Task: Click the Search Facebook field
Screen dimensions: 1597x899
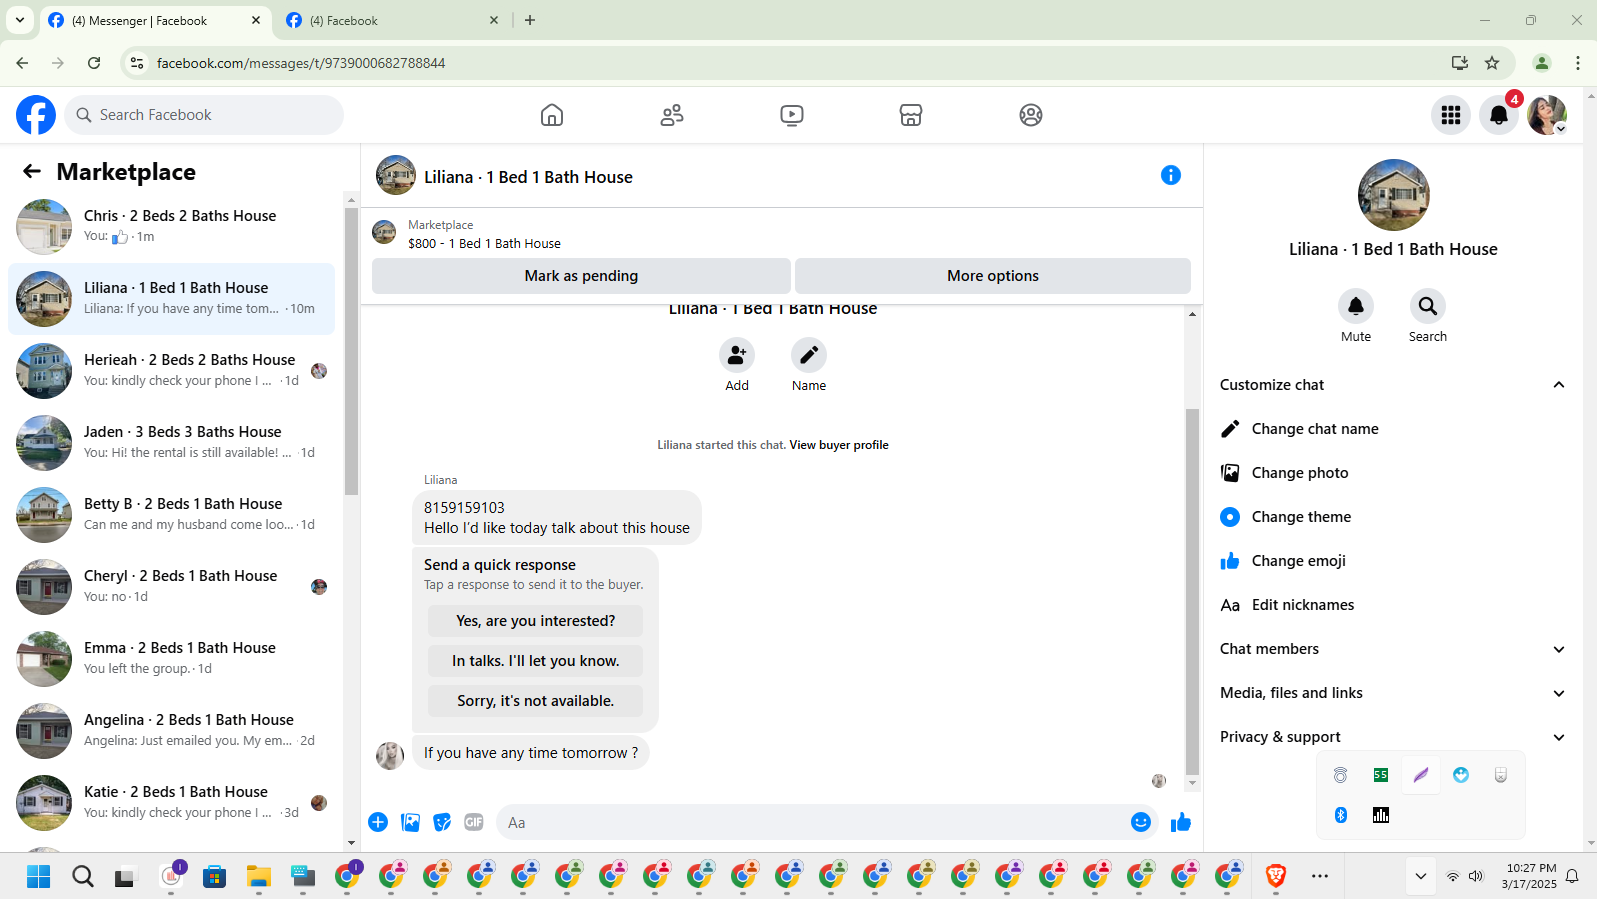Action: pos(204,115)
